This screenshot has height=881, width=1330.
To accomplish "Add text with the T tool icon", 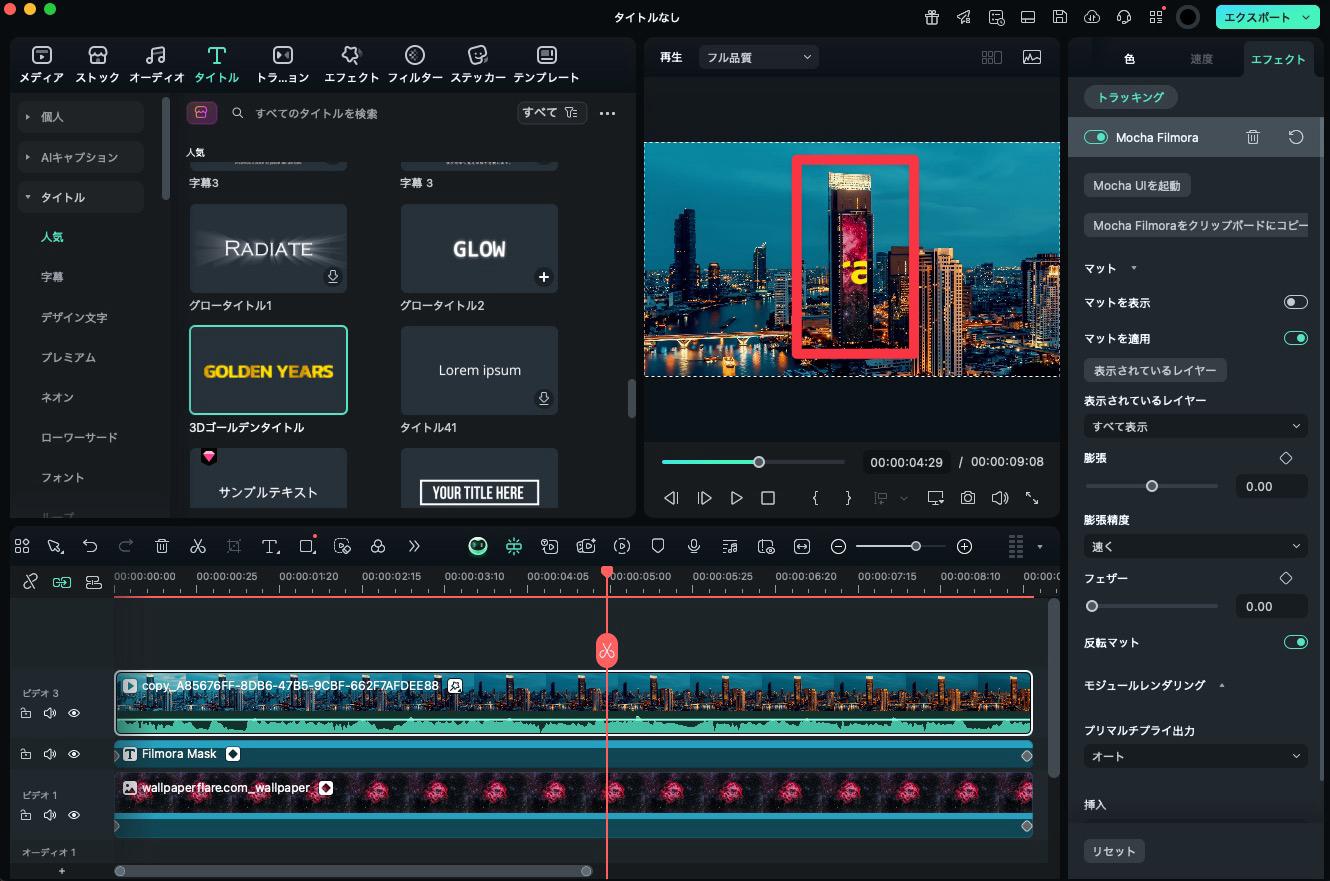I will click(x=270, y=546).
